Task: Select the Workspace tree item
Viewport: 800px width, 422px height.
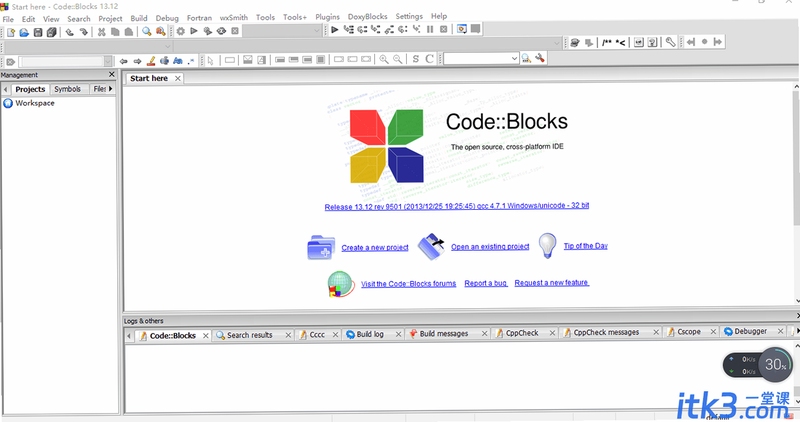Action: 35,103
